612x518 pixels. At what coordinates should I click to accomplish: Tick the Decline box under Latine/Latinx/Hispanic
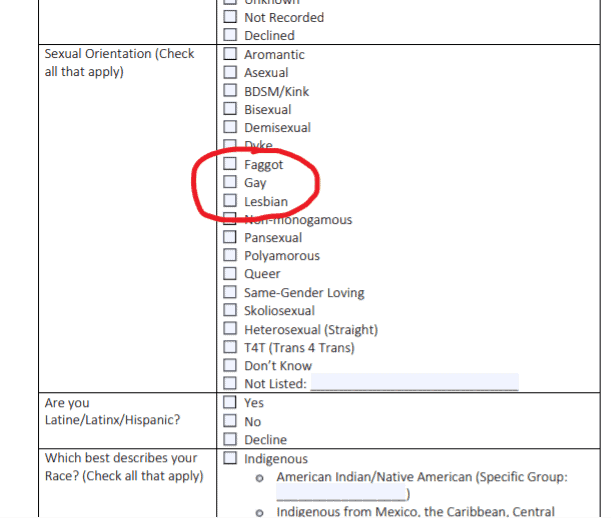tap(230, 440)
